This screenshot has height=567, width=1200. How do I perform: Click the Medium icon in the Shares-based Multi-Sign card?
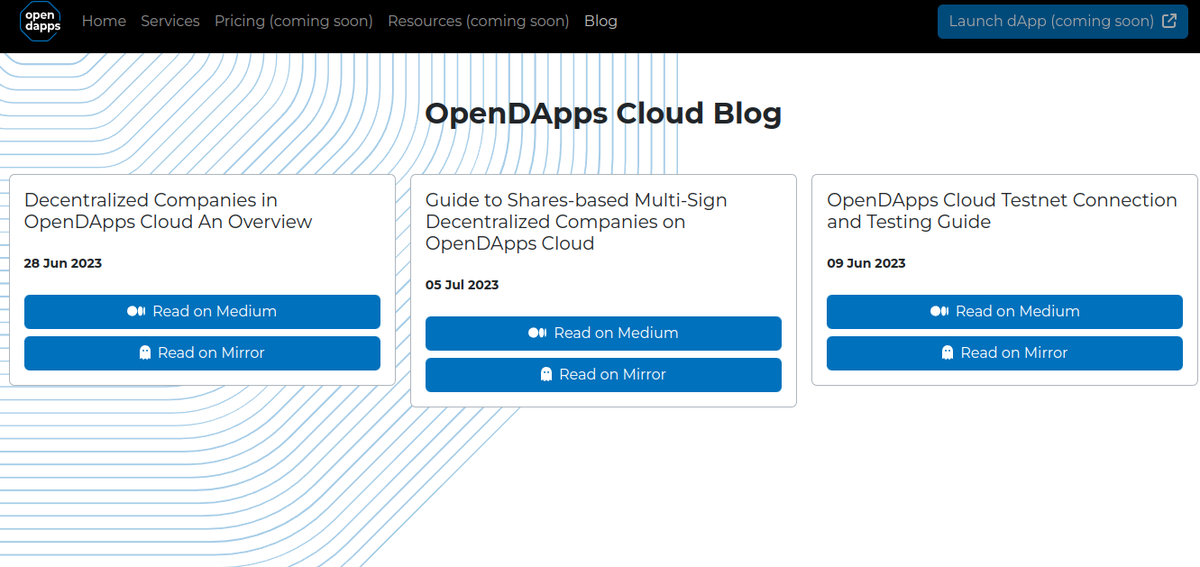pos(538,333)
